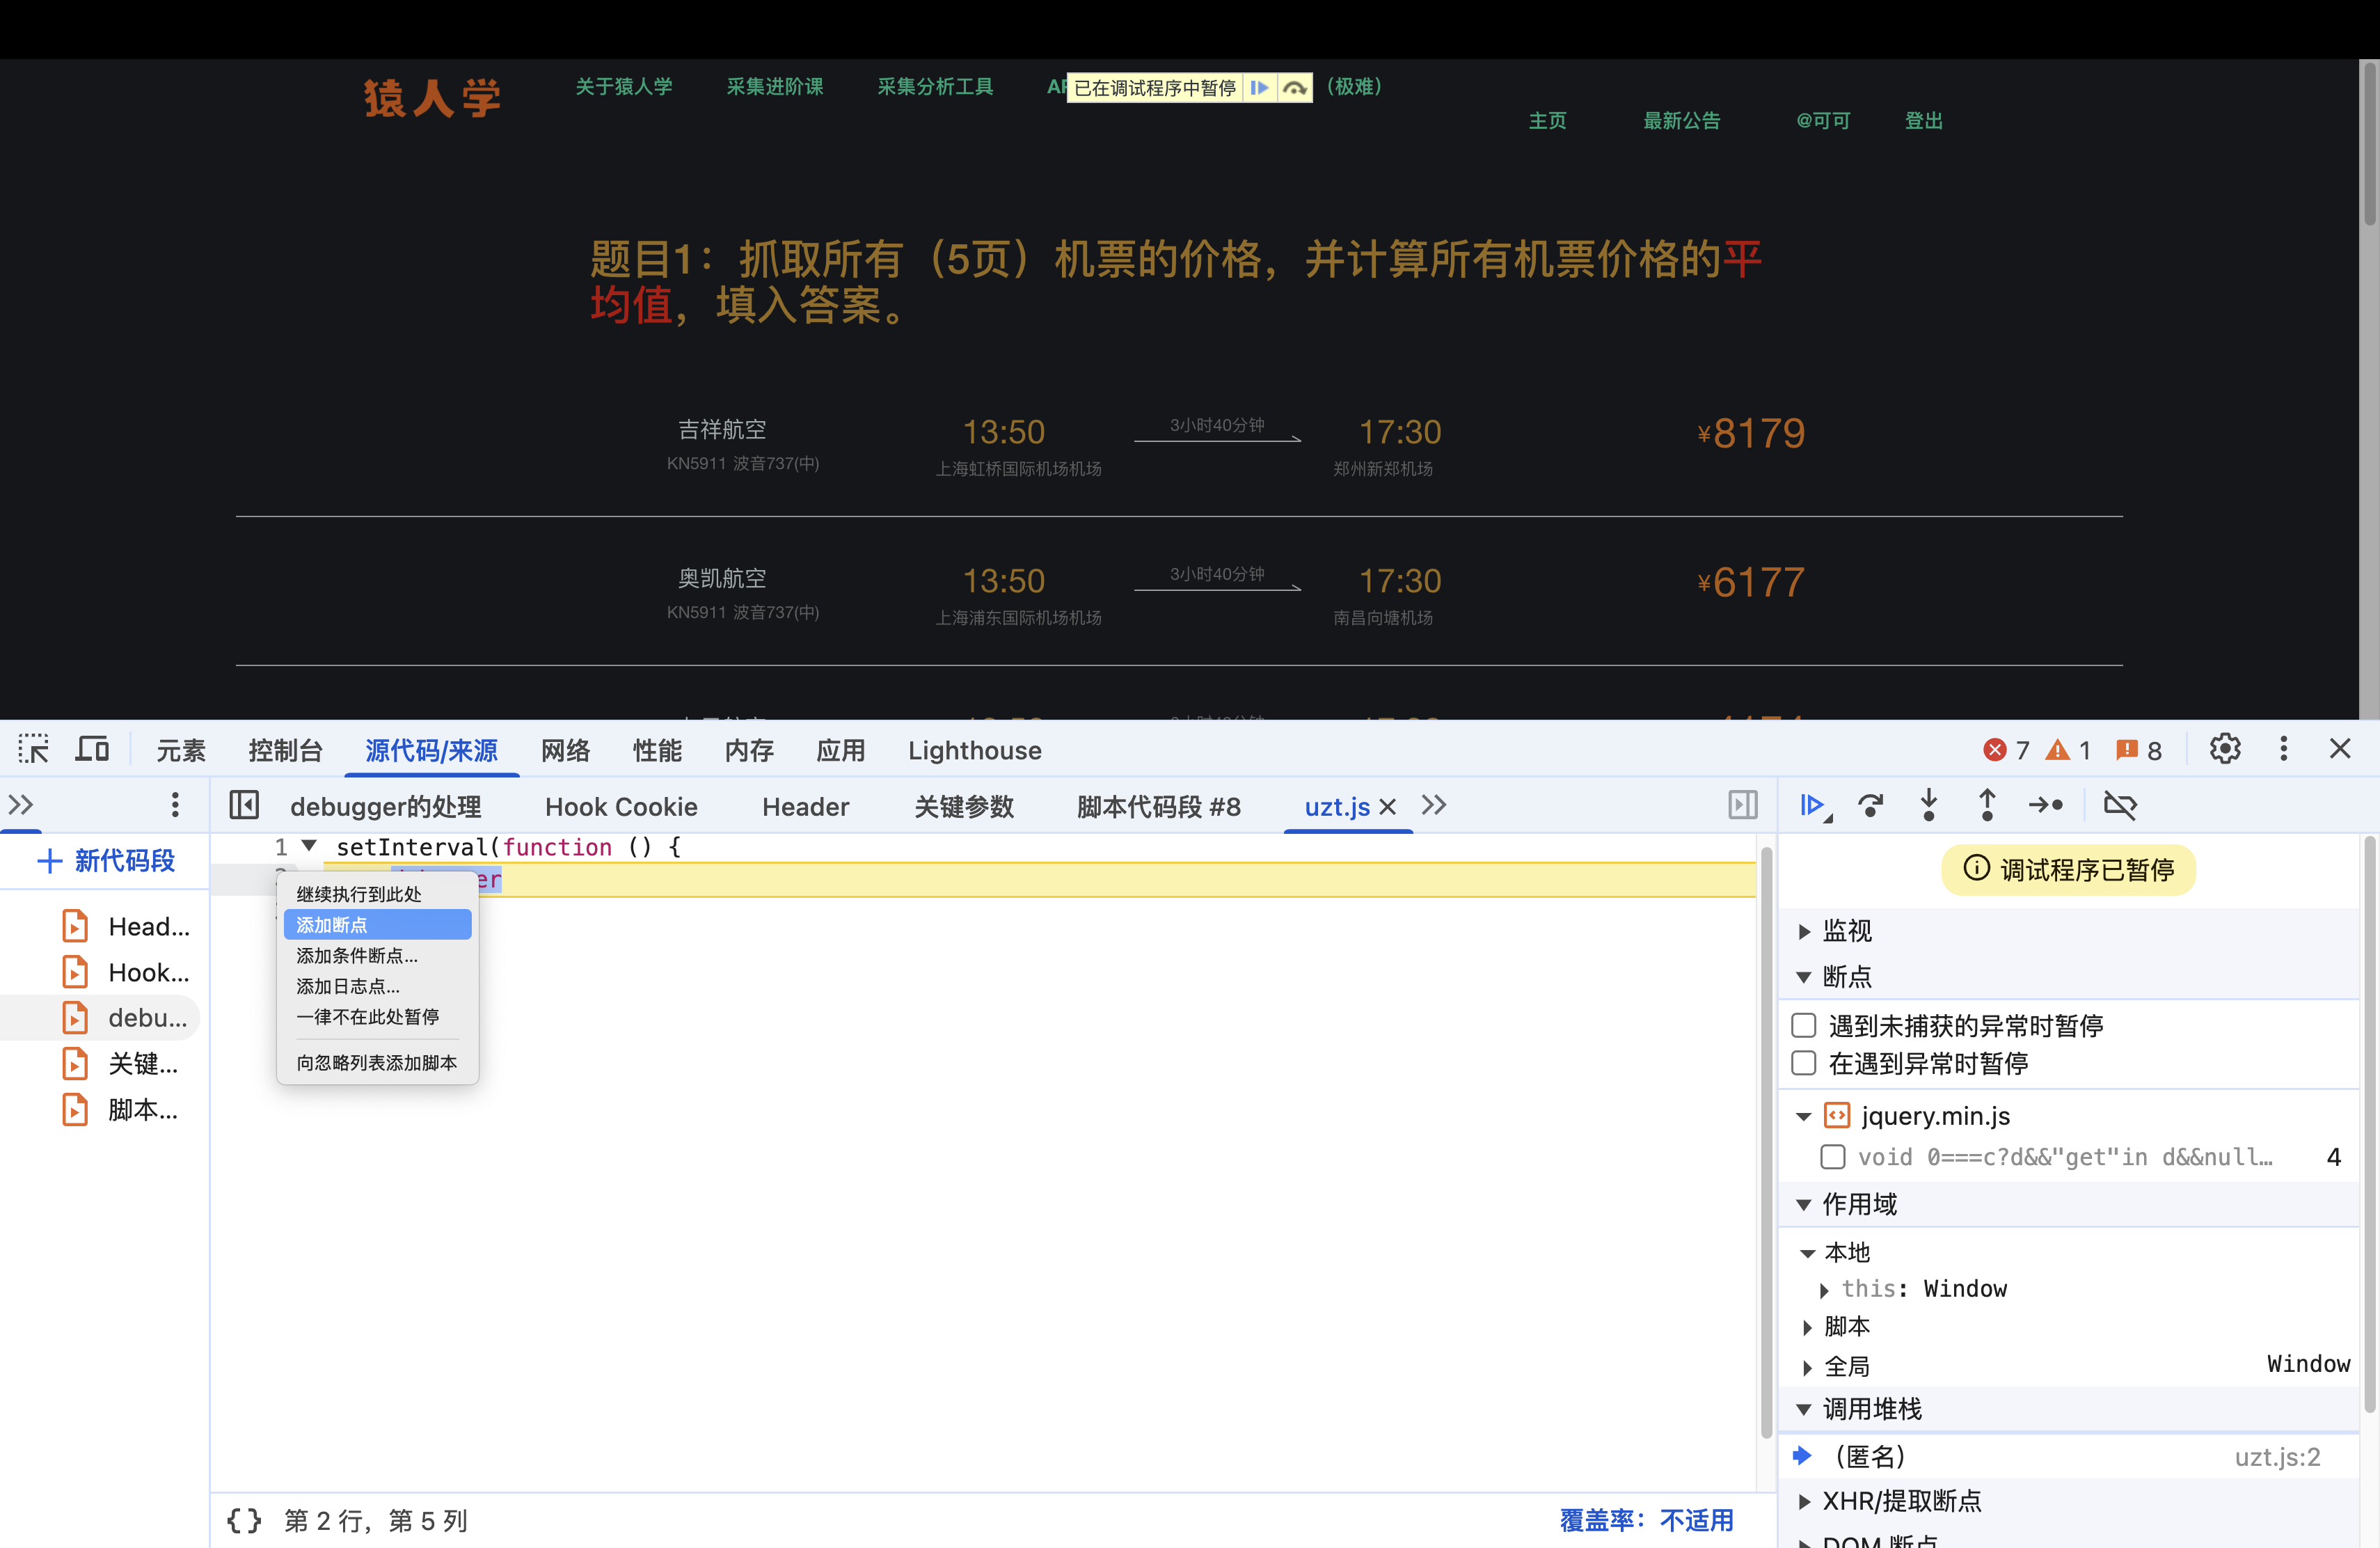Screen dimensions: 2380x1548
Task: Switch to the 控制台 console tab
Action: (x=285, y=750)
